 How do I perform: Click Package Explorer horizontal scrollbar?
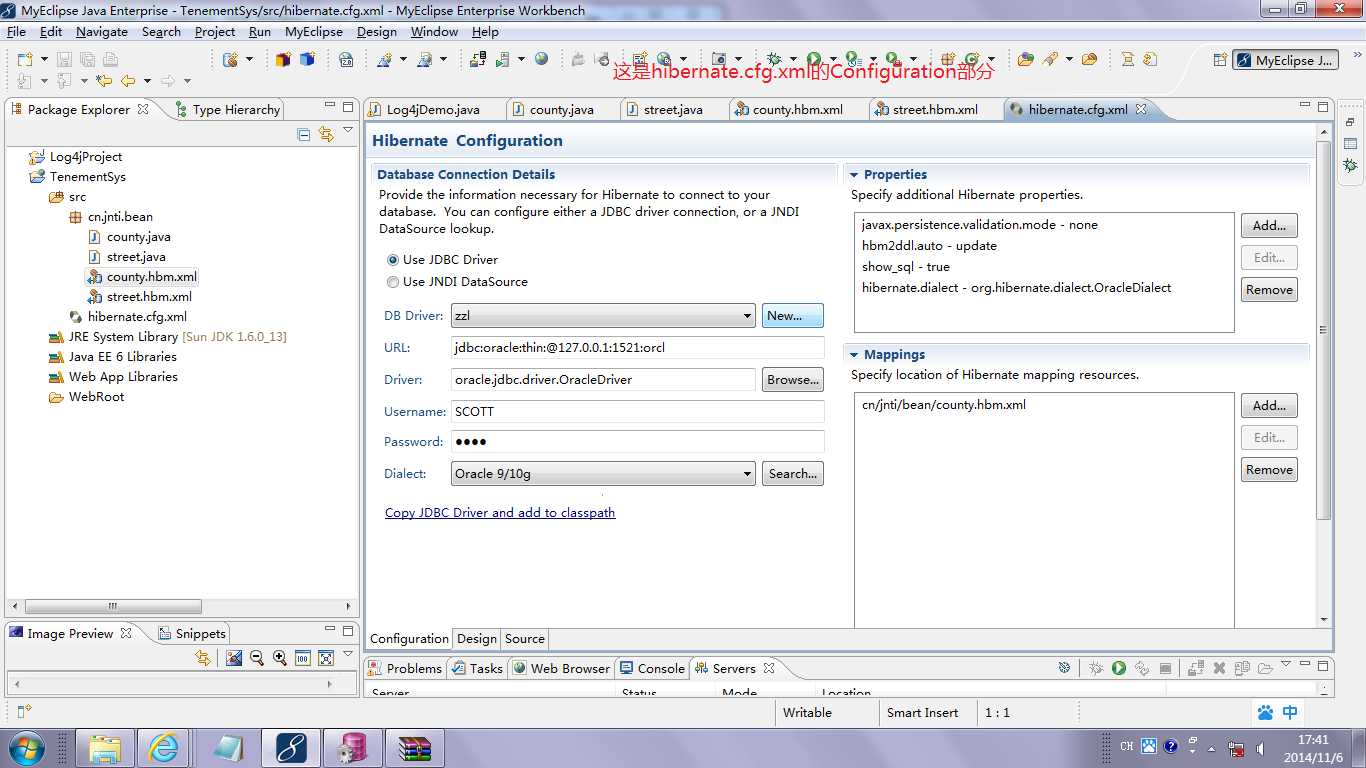[x=113, y=606]
